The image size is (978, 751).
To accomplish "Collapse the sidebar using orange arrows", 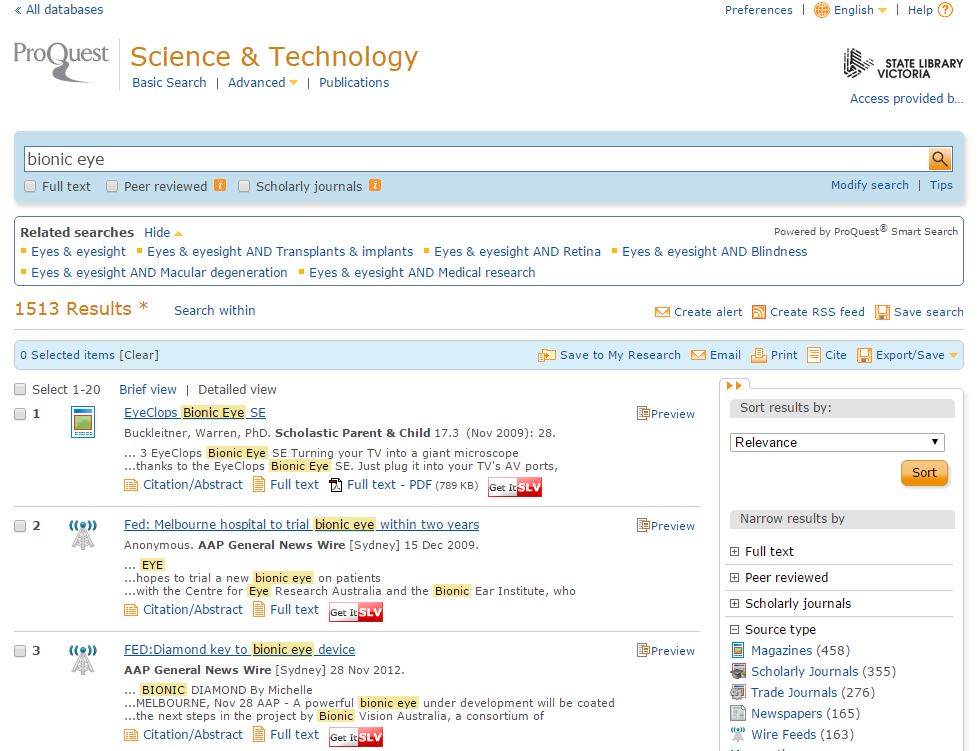I will 735,385.
